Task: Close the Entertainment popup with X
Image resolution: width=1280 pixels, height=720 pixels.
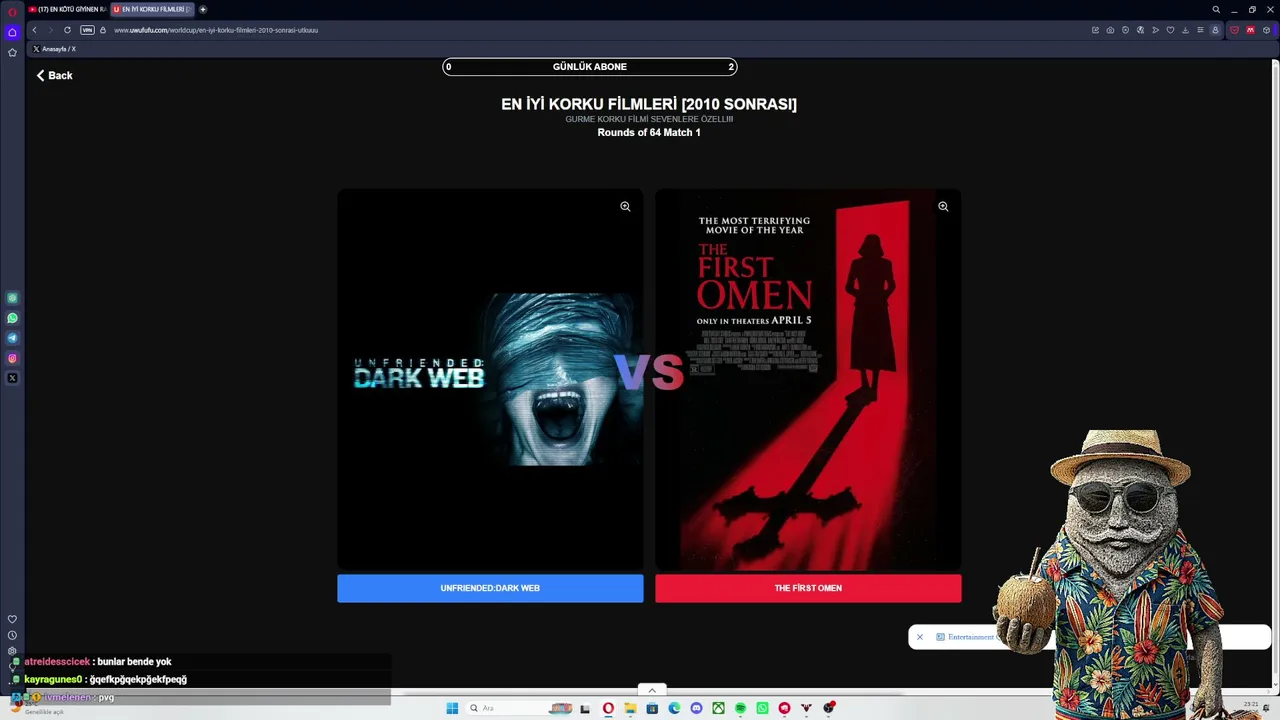Action: 920,637
